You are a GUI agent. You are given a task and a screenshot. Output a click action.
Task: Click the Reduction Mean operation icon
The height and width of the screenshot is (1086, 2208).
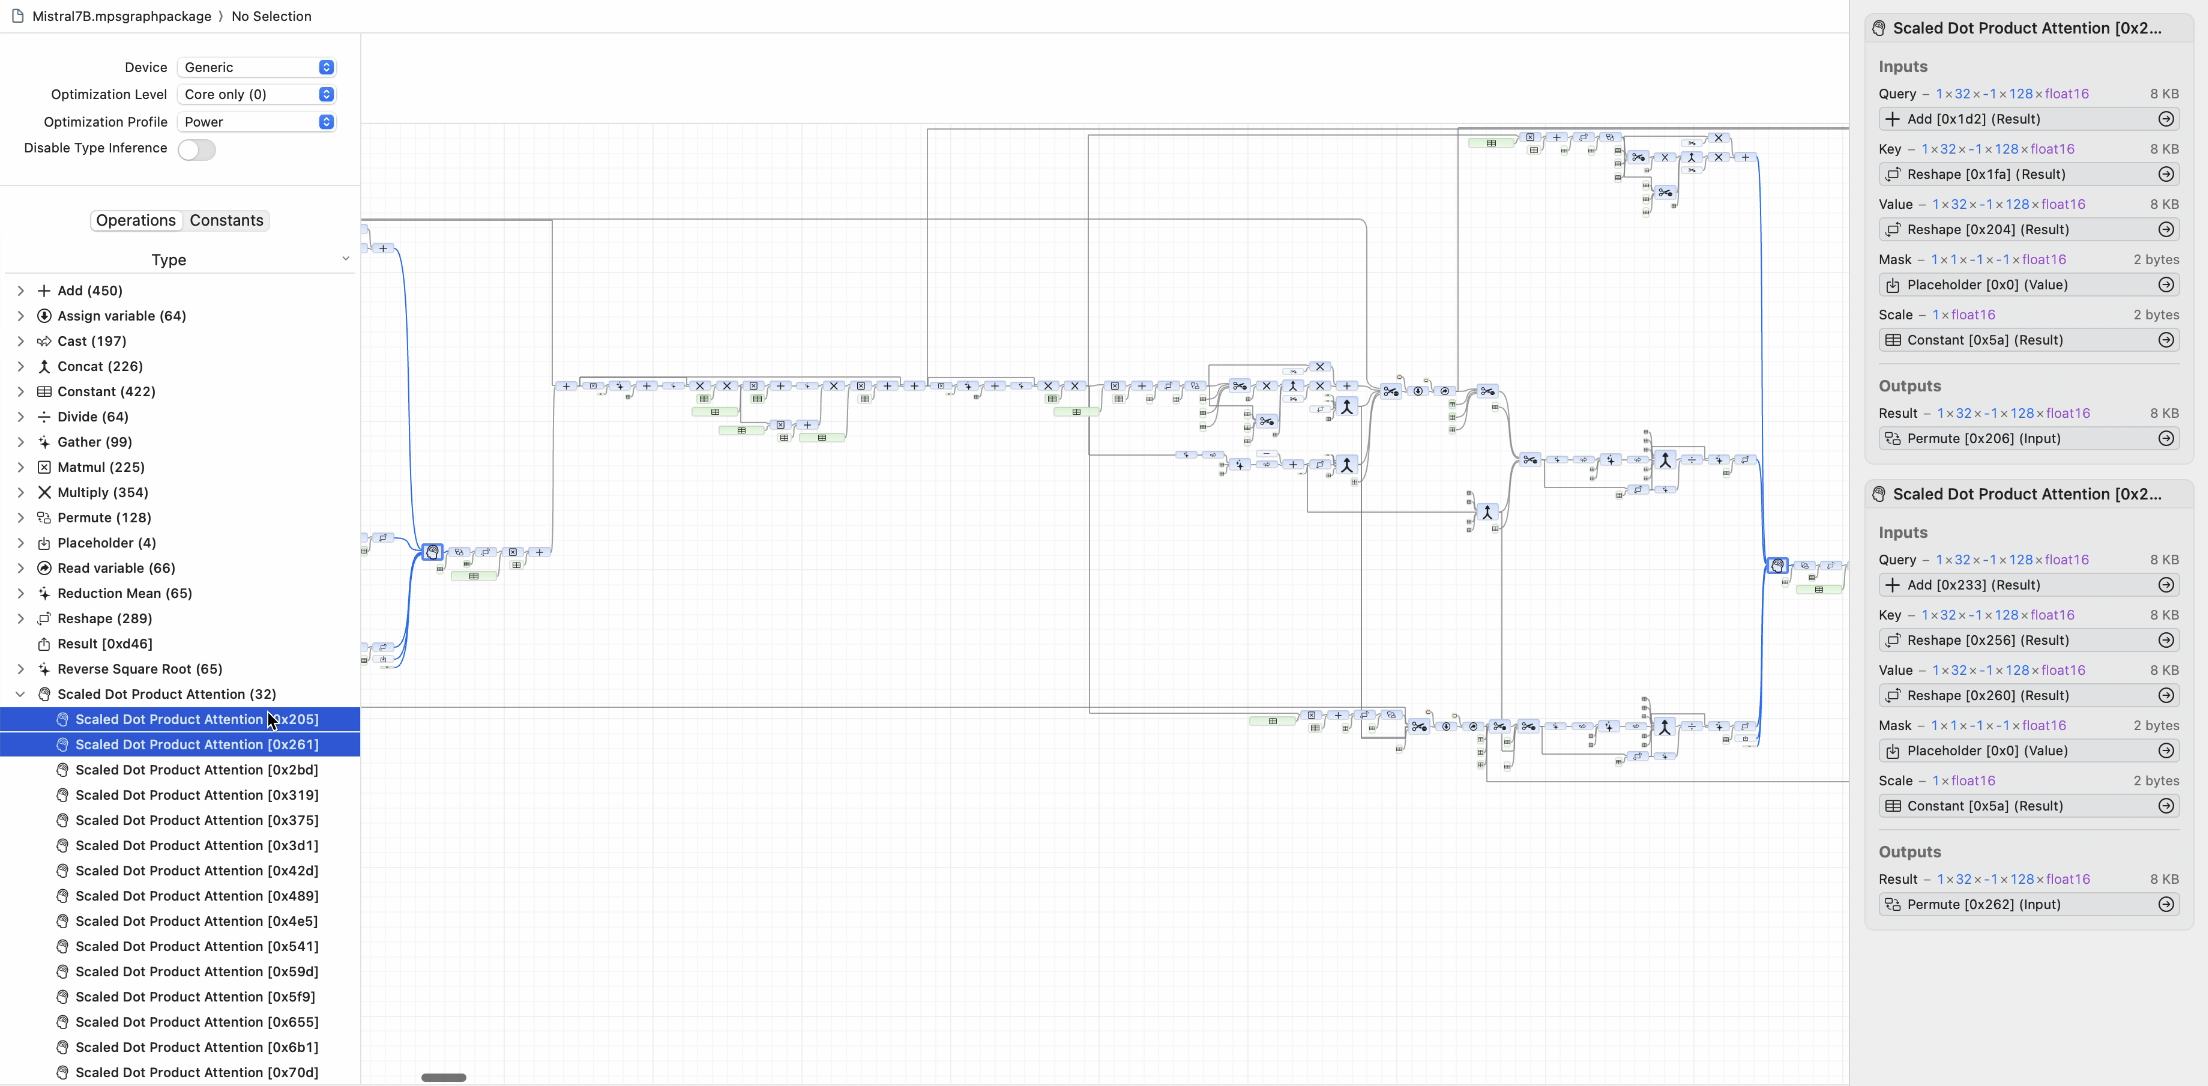44,592
